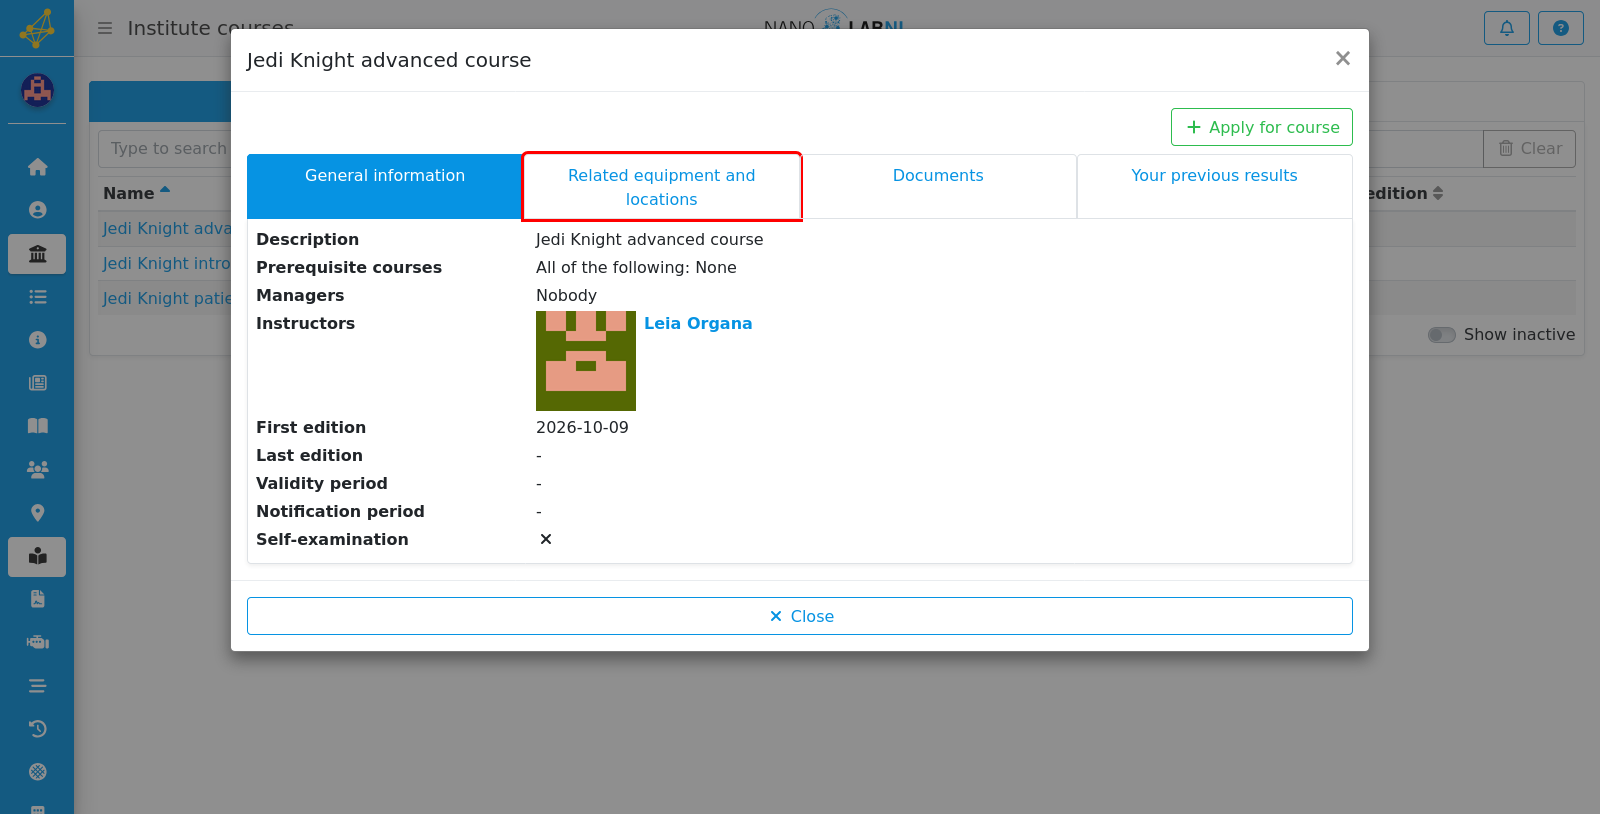Viewport: 1600px width, 814px height.
Task: Click the map pin locations icon
Action: (37, 513)
